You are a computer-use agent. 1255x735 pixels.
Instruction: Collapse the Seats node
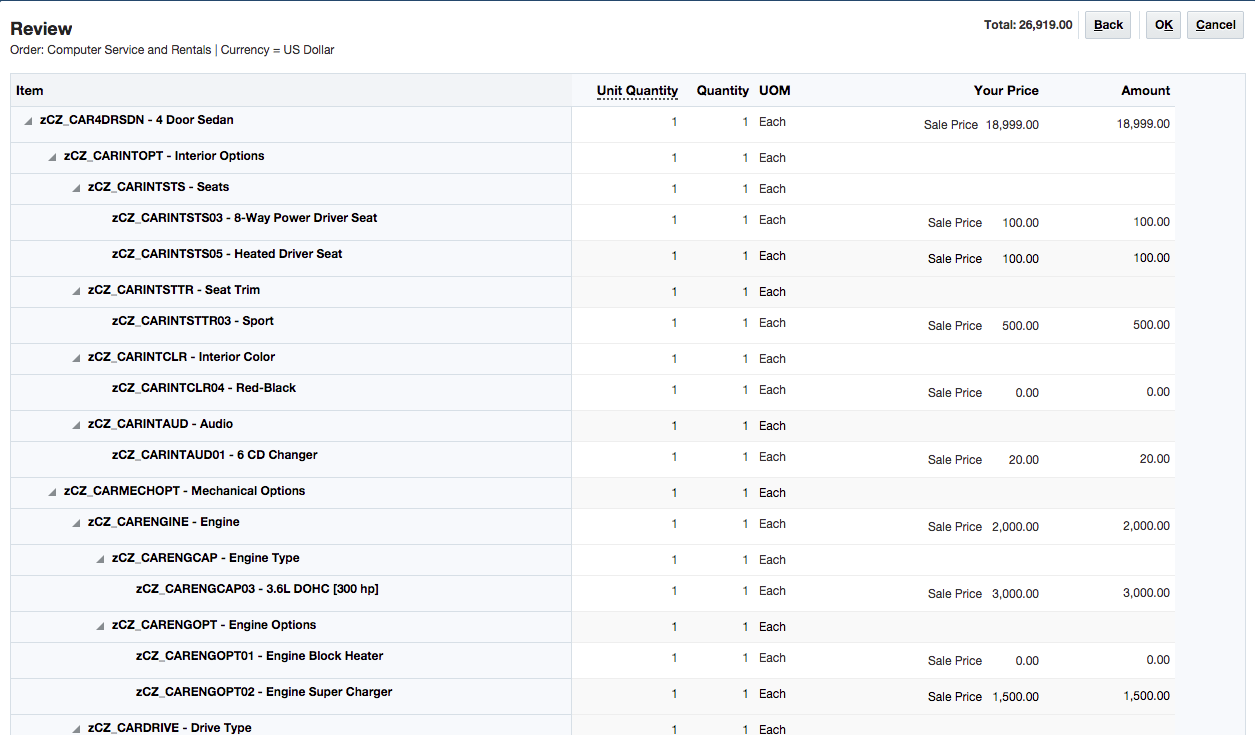tap(76, 188)
